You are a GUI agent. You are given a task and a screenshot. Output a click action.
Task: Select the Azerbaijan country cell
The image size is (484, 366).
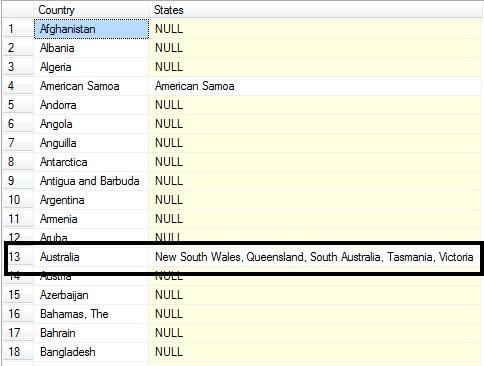[x=91, y=295]
